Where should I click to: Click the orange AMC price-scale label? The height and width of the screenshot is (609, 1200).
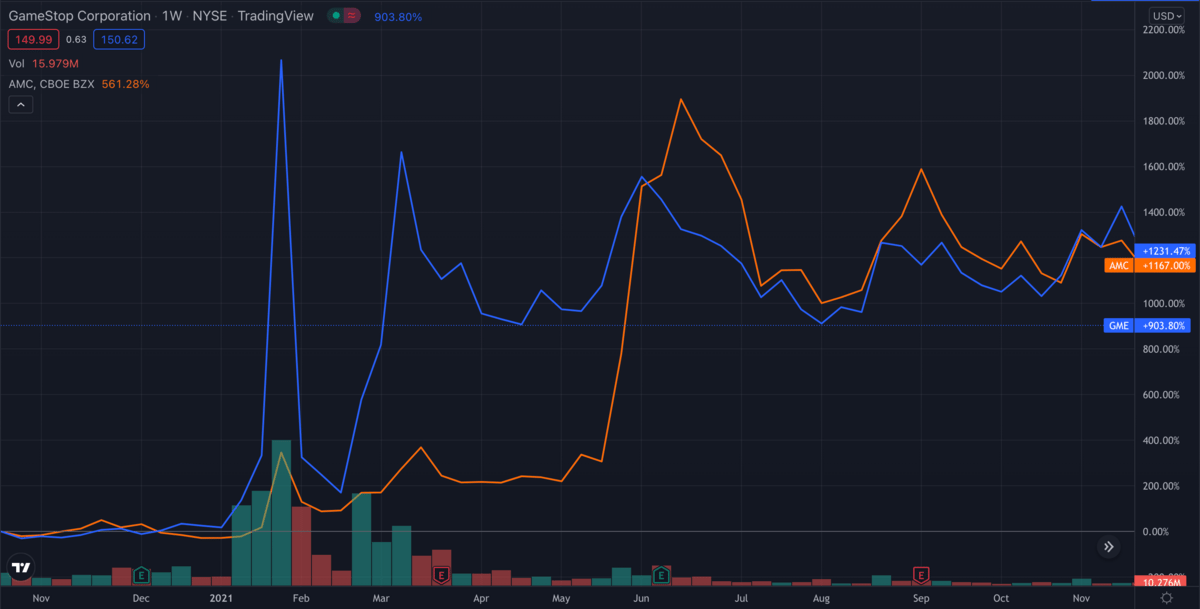coord(1119,266)
